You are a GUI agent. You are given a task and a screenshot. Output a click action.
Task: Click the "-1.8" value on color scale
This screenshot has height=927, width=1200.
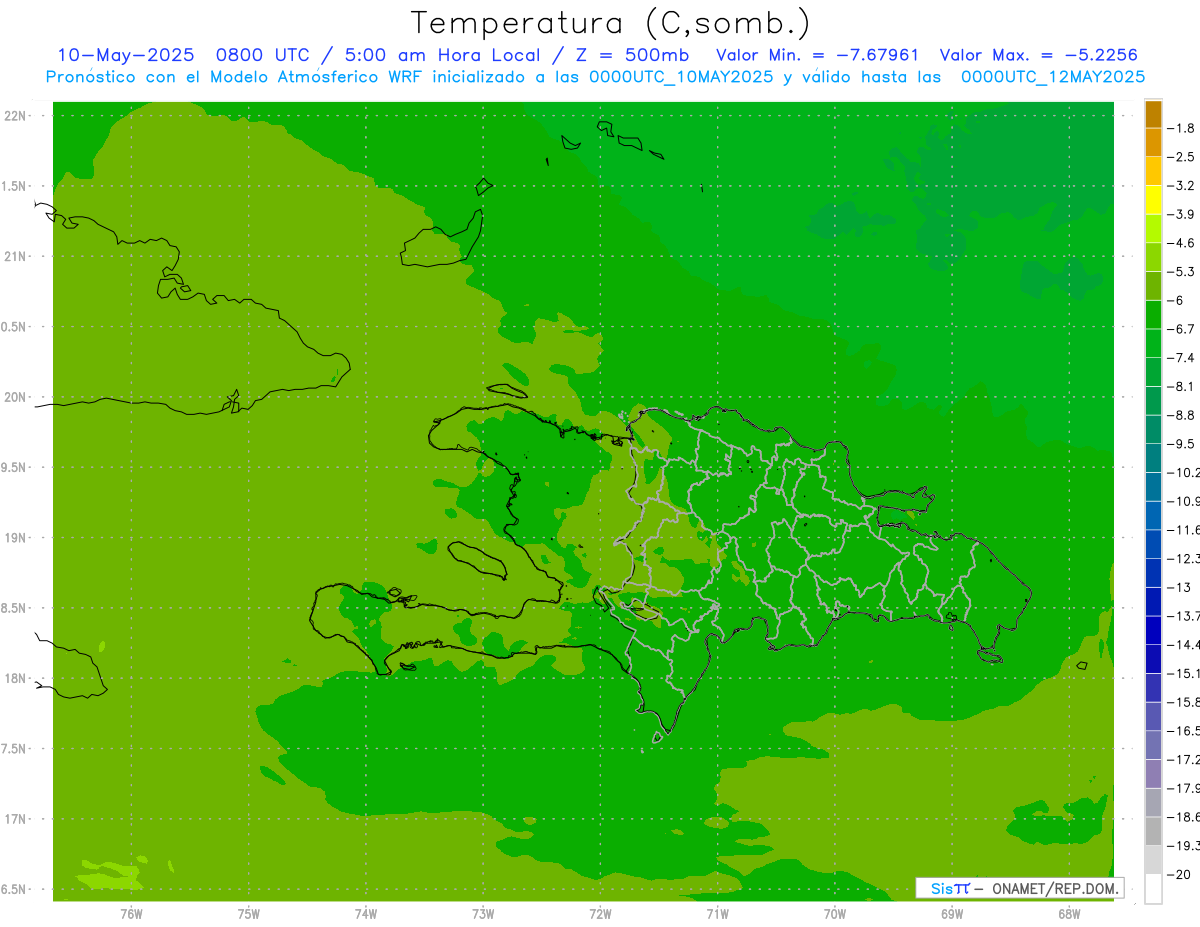click(1182, 128)
